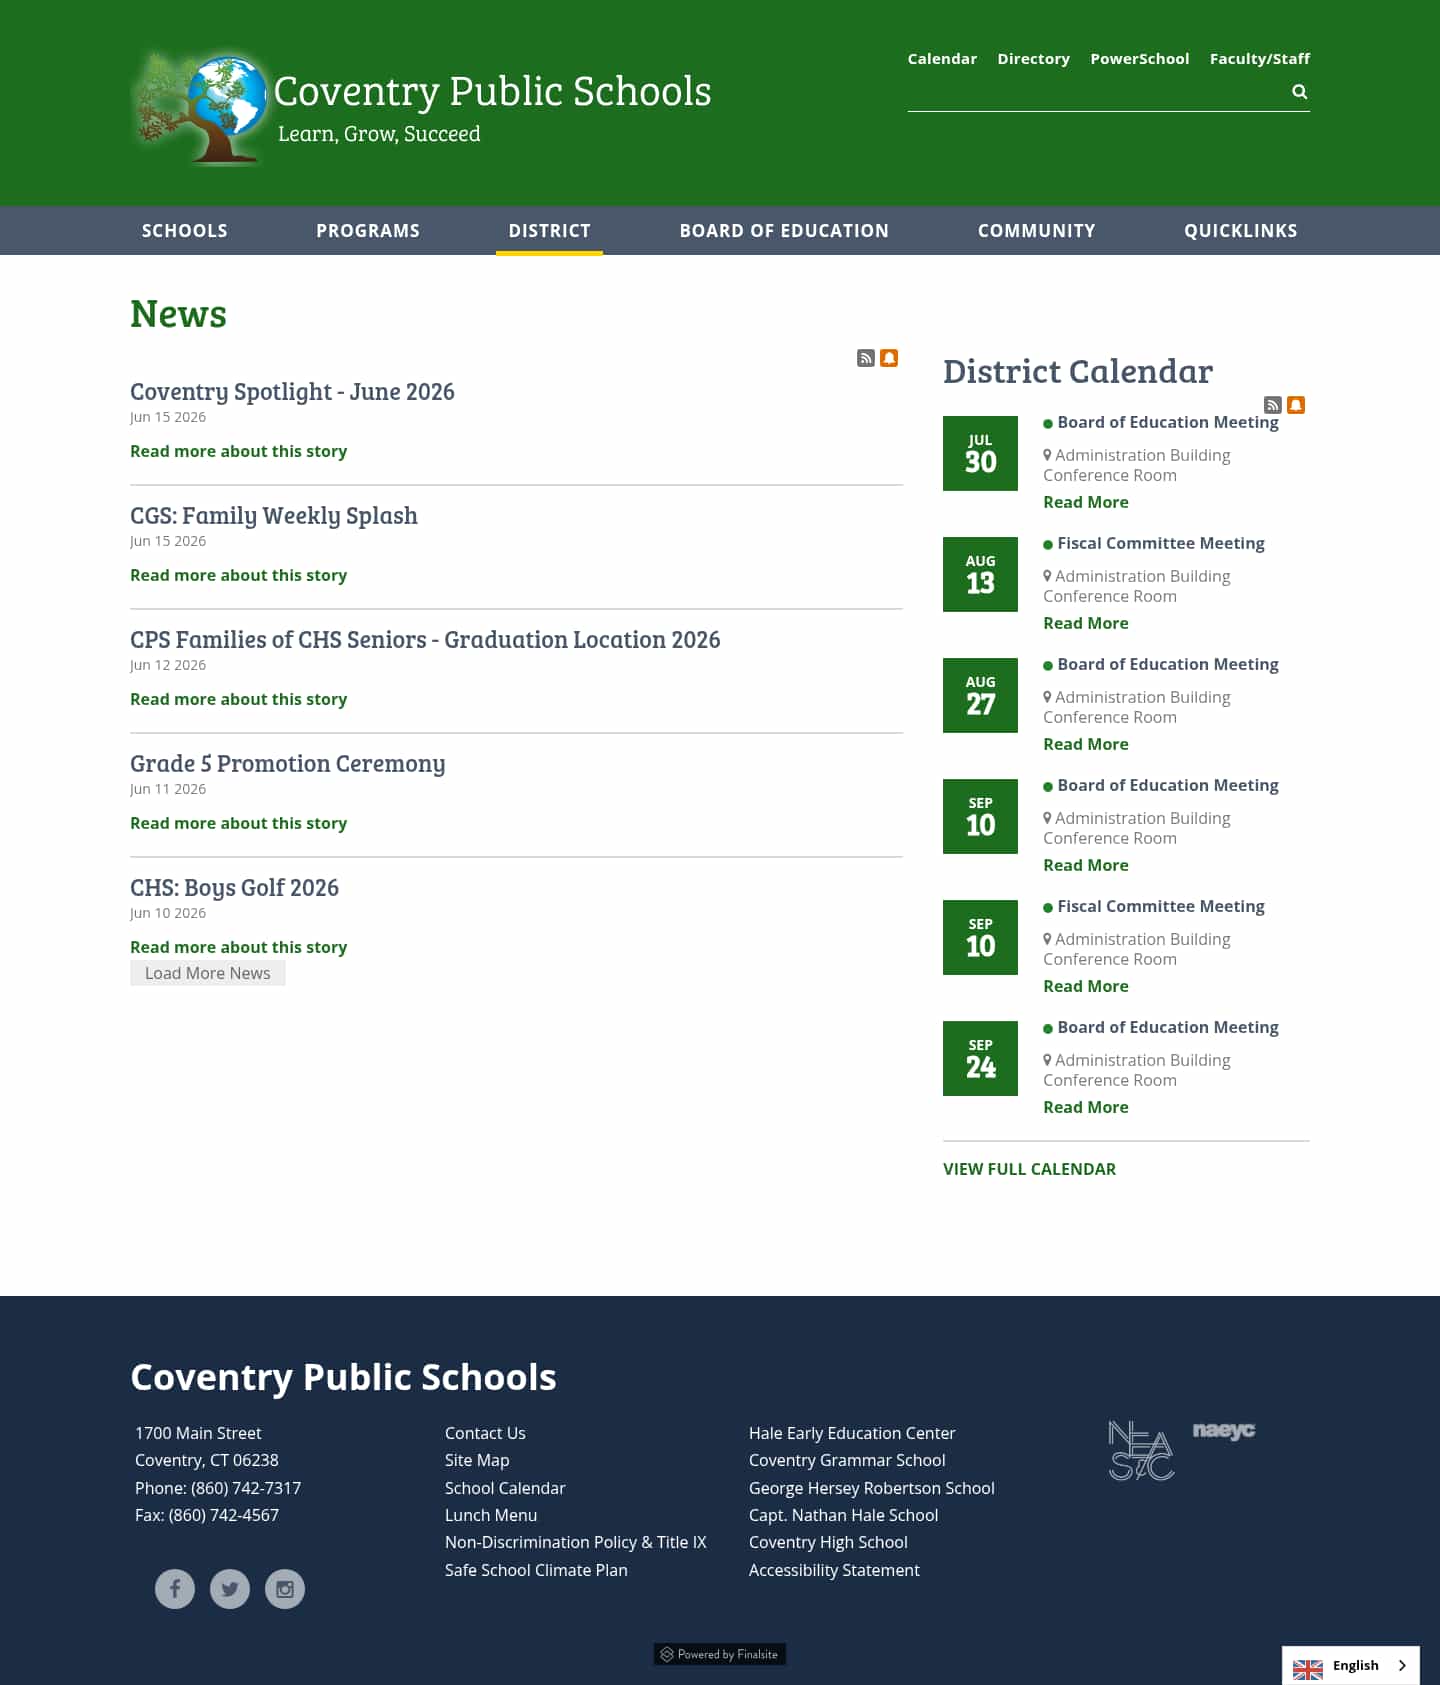Open the PowerSchool header link

1139,59
